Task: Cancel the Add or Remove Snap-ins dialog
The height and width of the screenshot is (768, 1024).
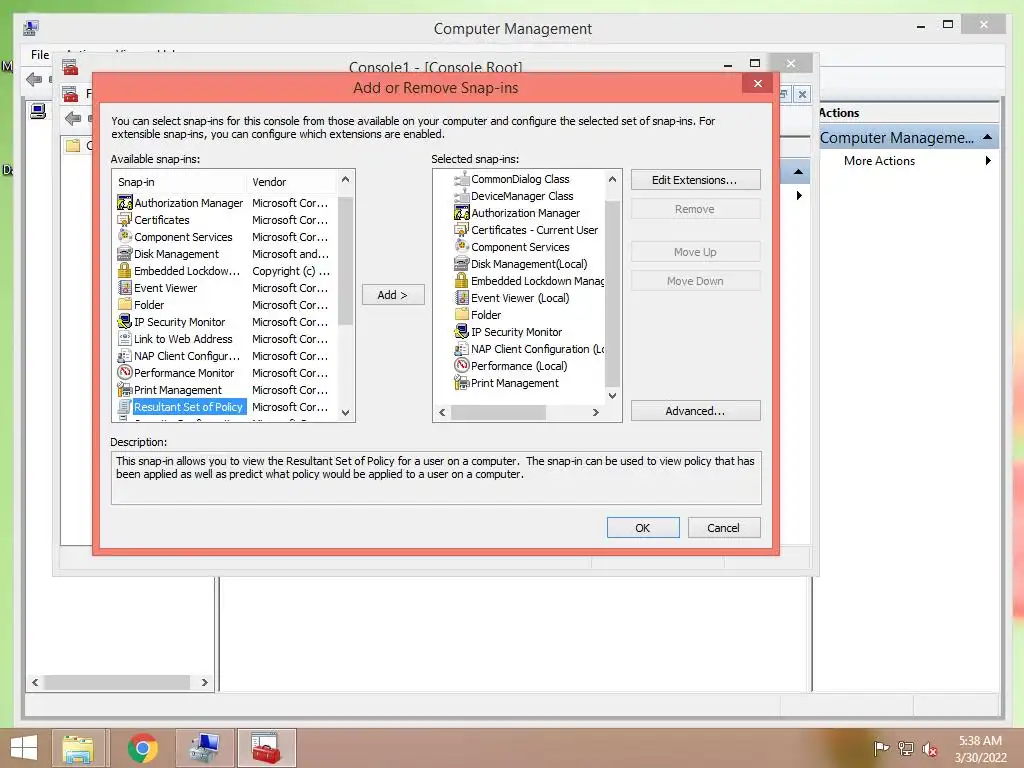Action: pyautogui.click(x=724, y=528)
